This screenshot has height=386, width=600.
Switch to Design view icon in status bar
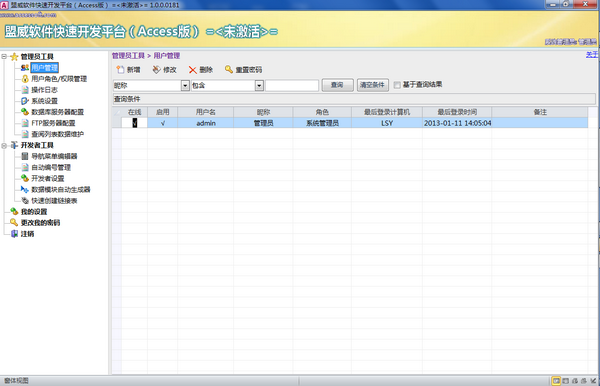coord(593,381)
